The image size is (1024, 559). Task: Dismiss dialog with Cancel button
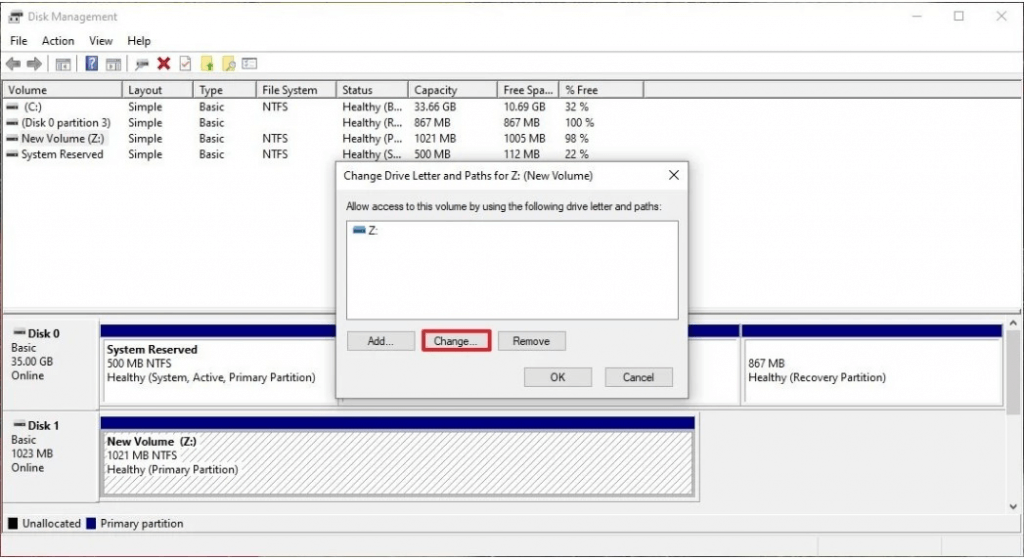(x=638, y=377)
